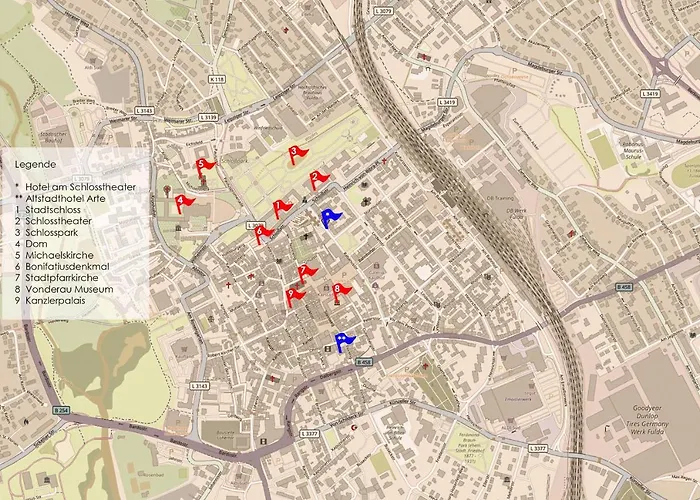Select red flag number 8 marker
This screenshot has width=700, height=500.
341,291
